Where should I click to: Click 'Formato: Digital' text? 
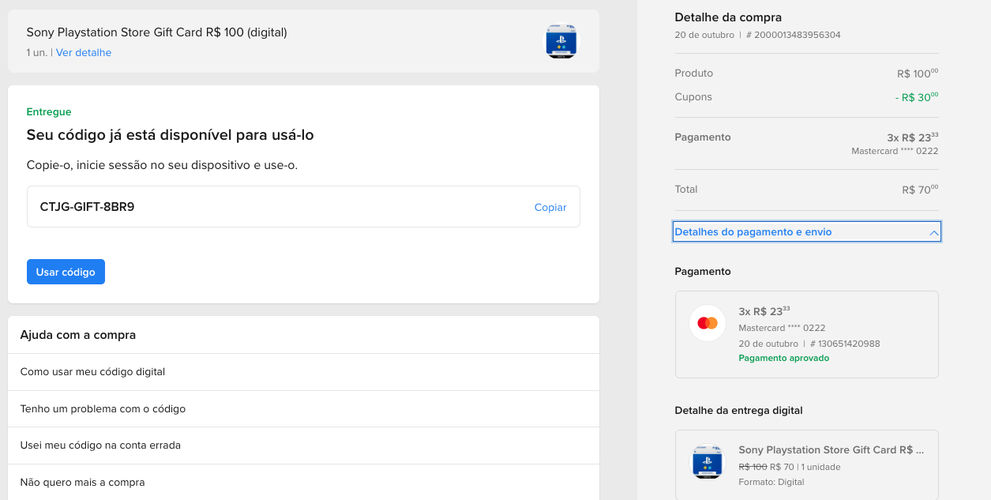point(771,482)
